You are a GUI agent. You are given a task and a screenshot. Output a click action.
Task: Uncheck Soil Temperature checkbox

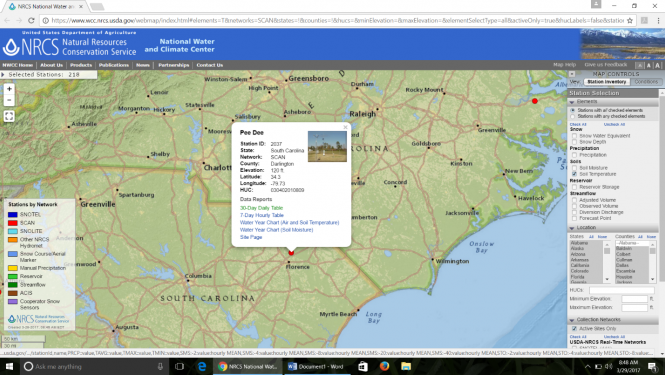(574, 174)
